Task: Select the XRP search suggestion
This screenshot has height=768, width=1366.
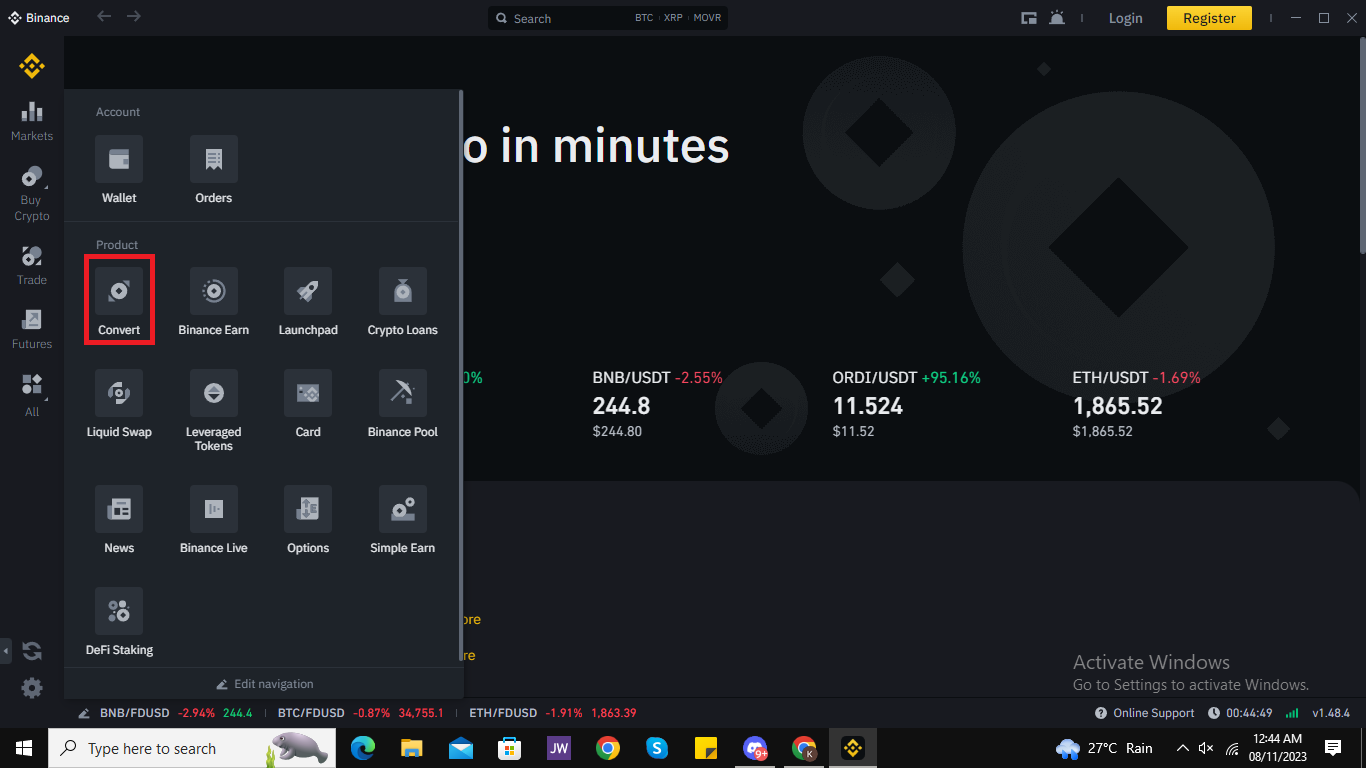Action: pos(673,18)
